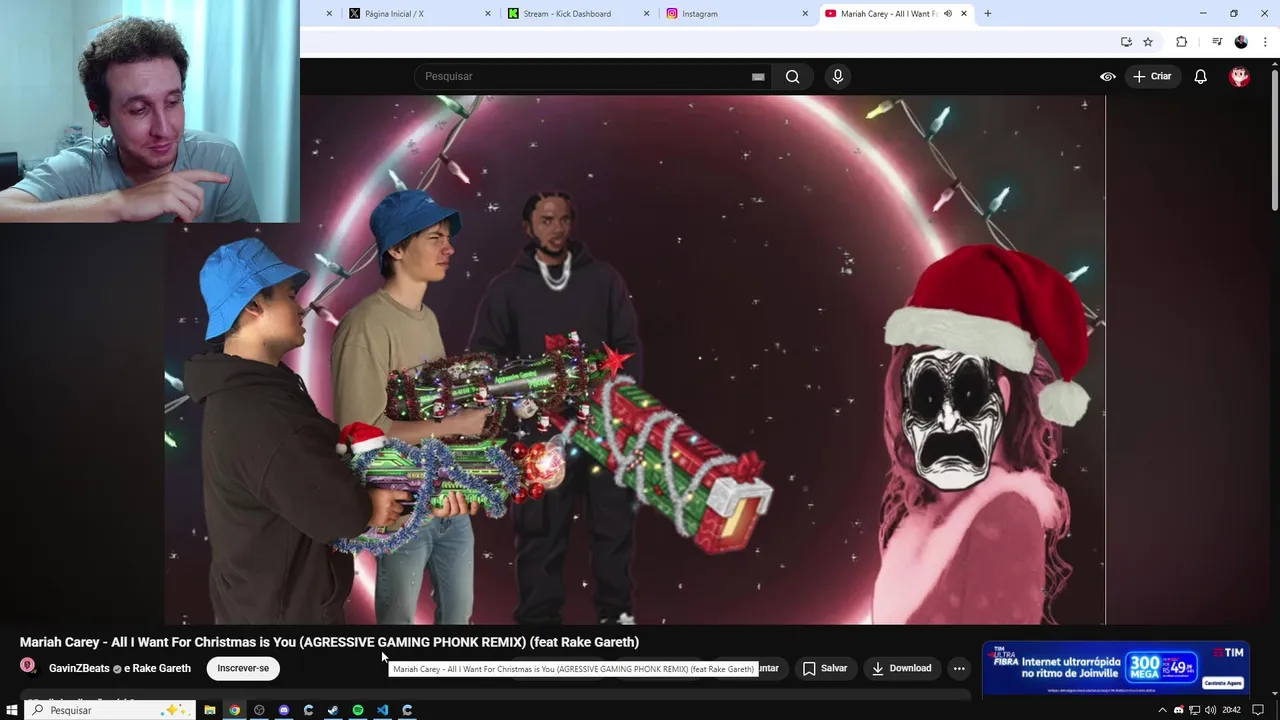This screenshot has height=720, width=1280.
Task: Toggle the eye icon beside Criar
Action: pos(1108,76)
